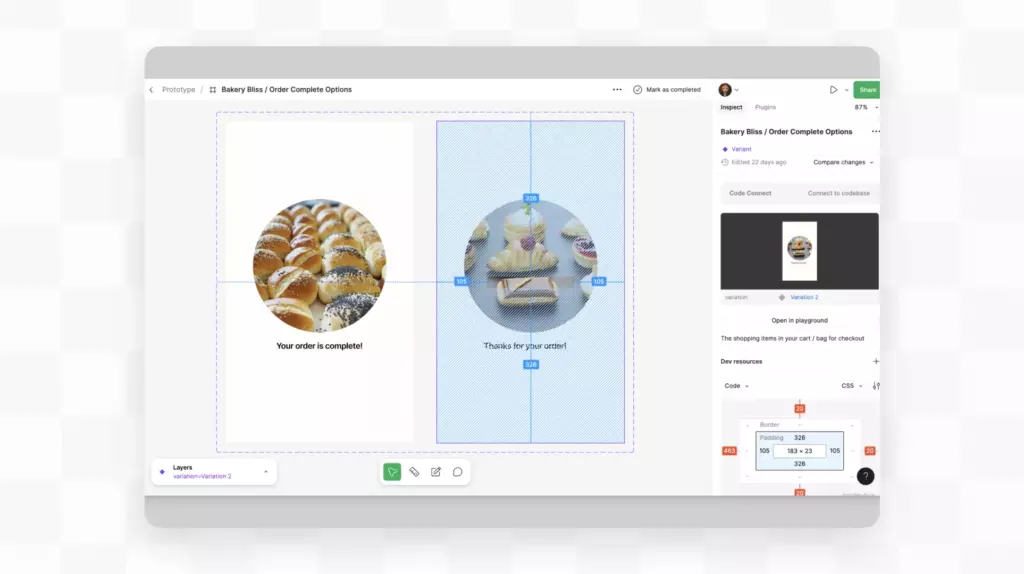Viewport: 1024px width, 574px height.
Task: Click the Border label in box model
Action: tap(769, 424)
